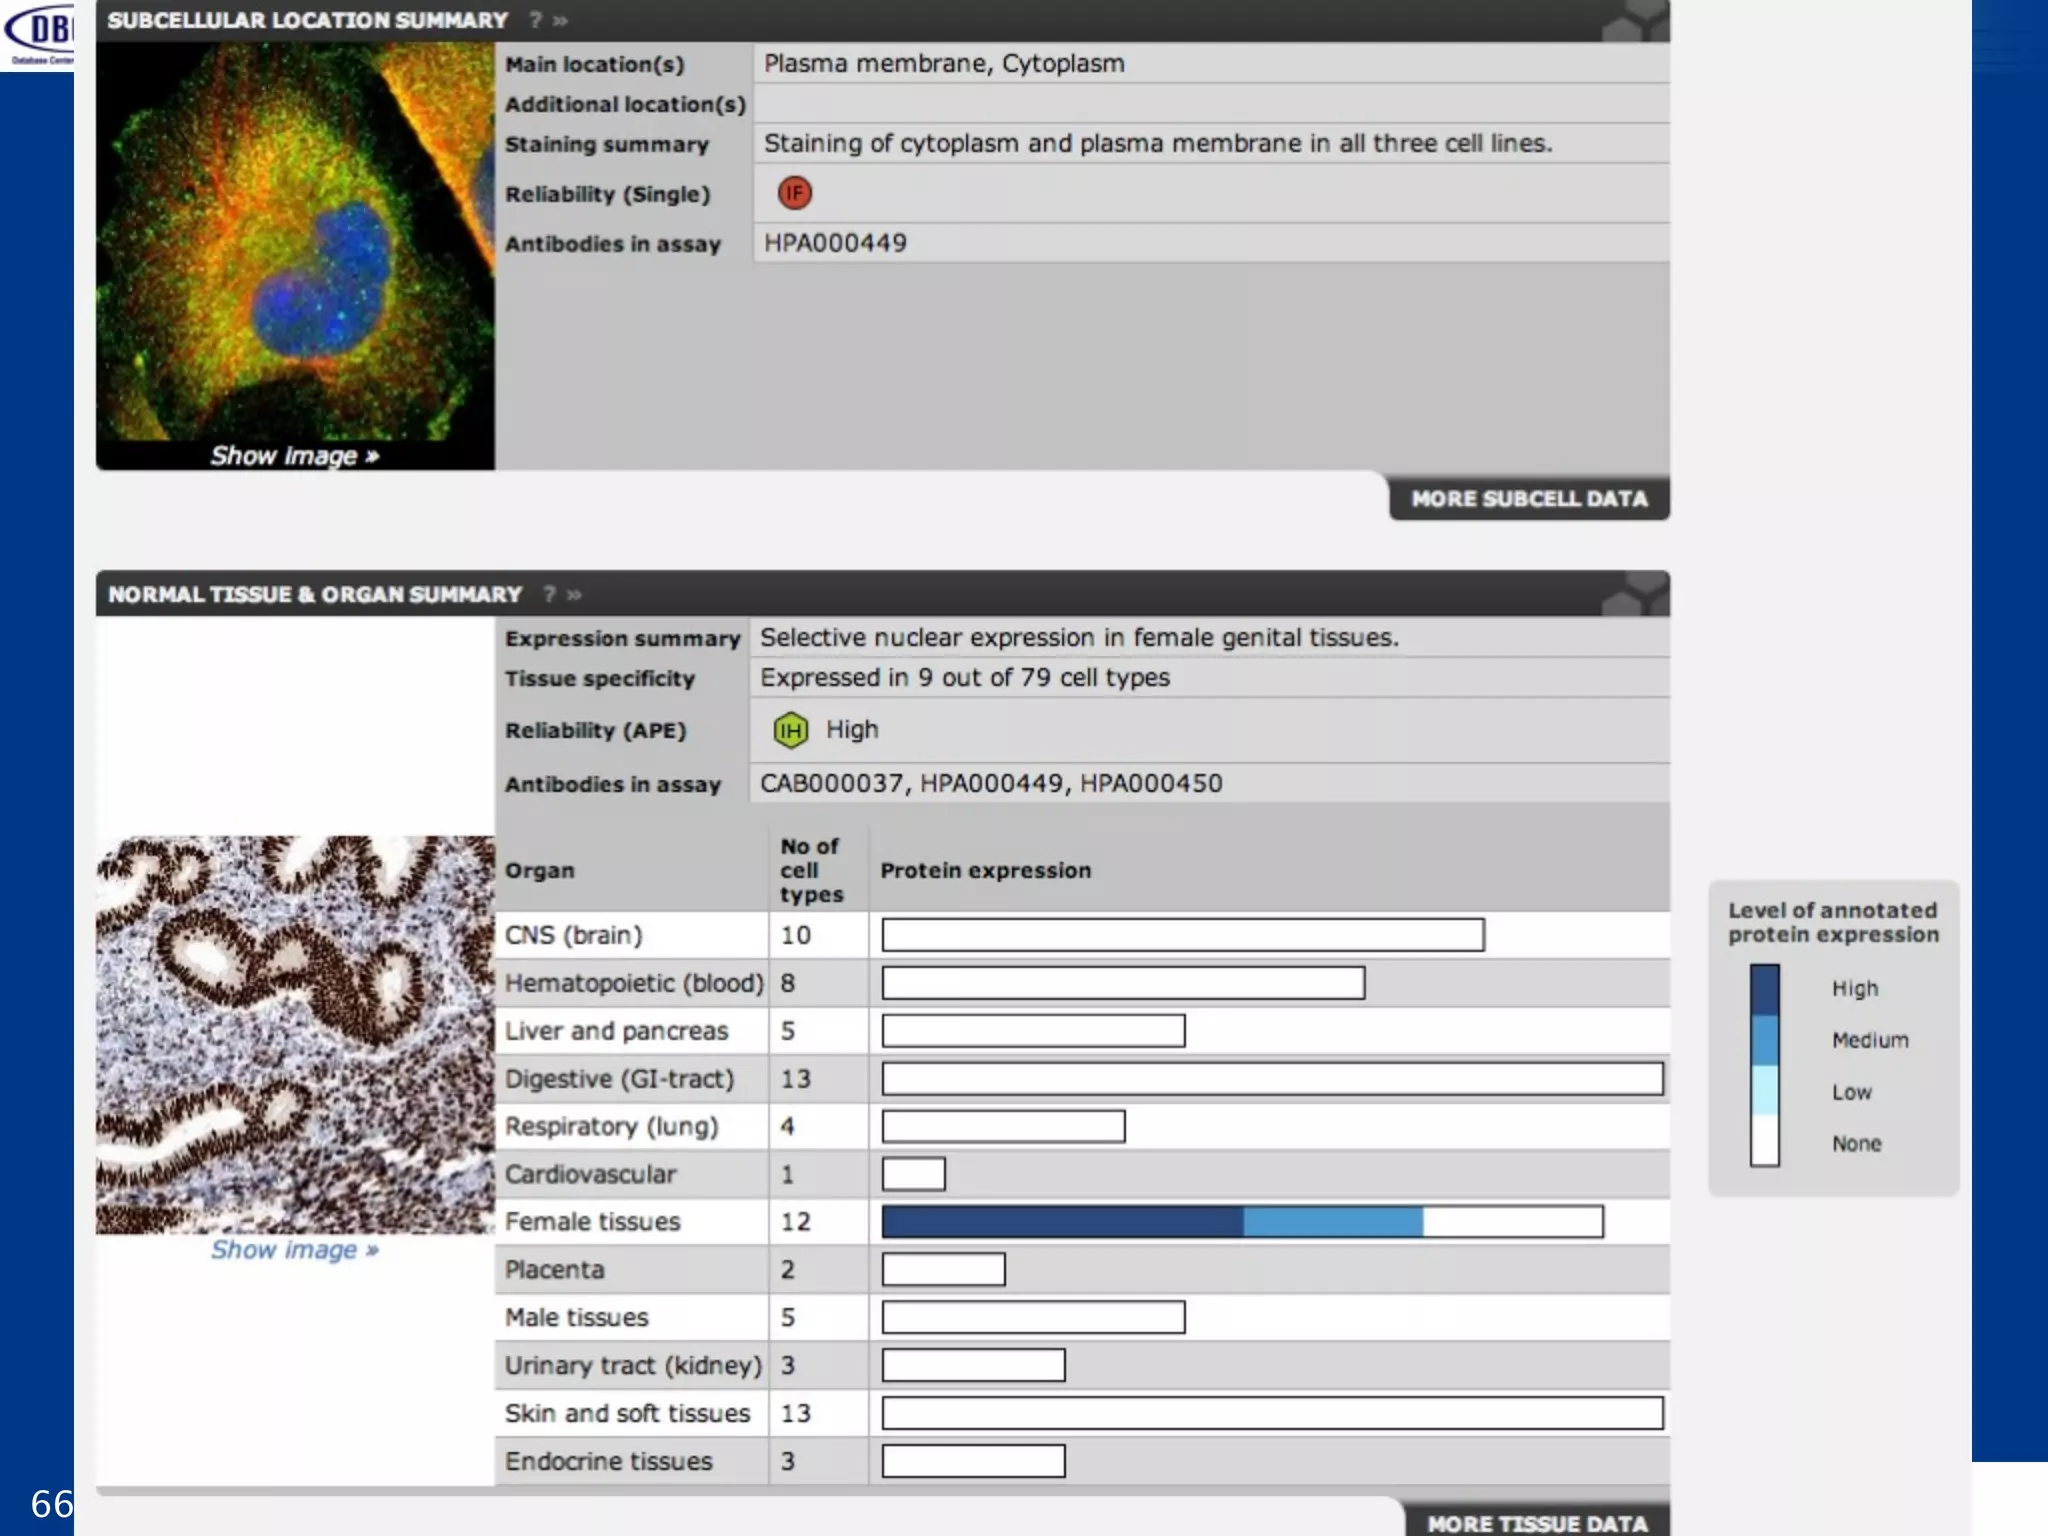Viewport: 2048px width, 1536px height.
Task: Click the Medium color swatch in legend
Action: pos(1764,1040)
